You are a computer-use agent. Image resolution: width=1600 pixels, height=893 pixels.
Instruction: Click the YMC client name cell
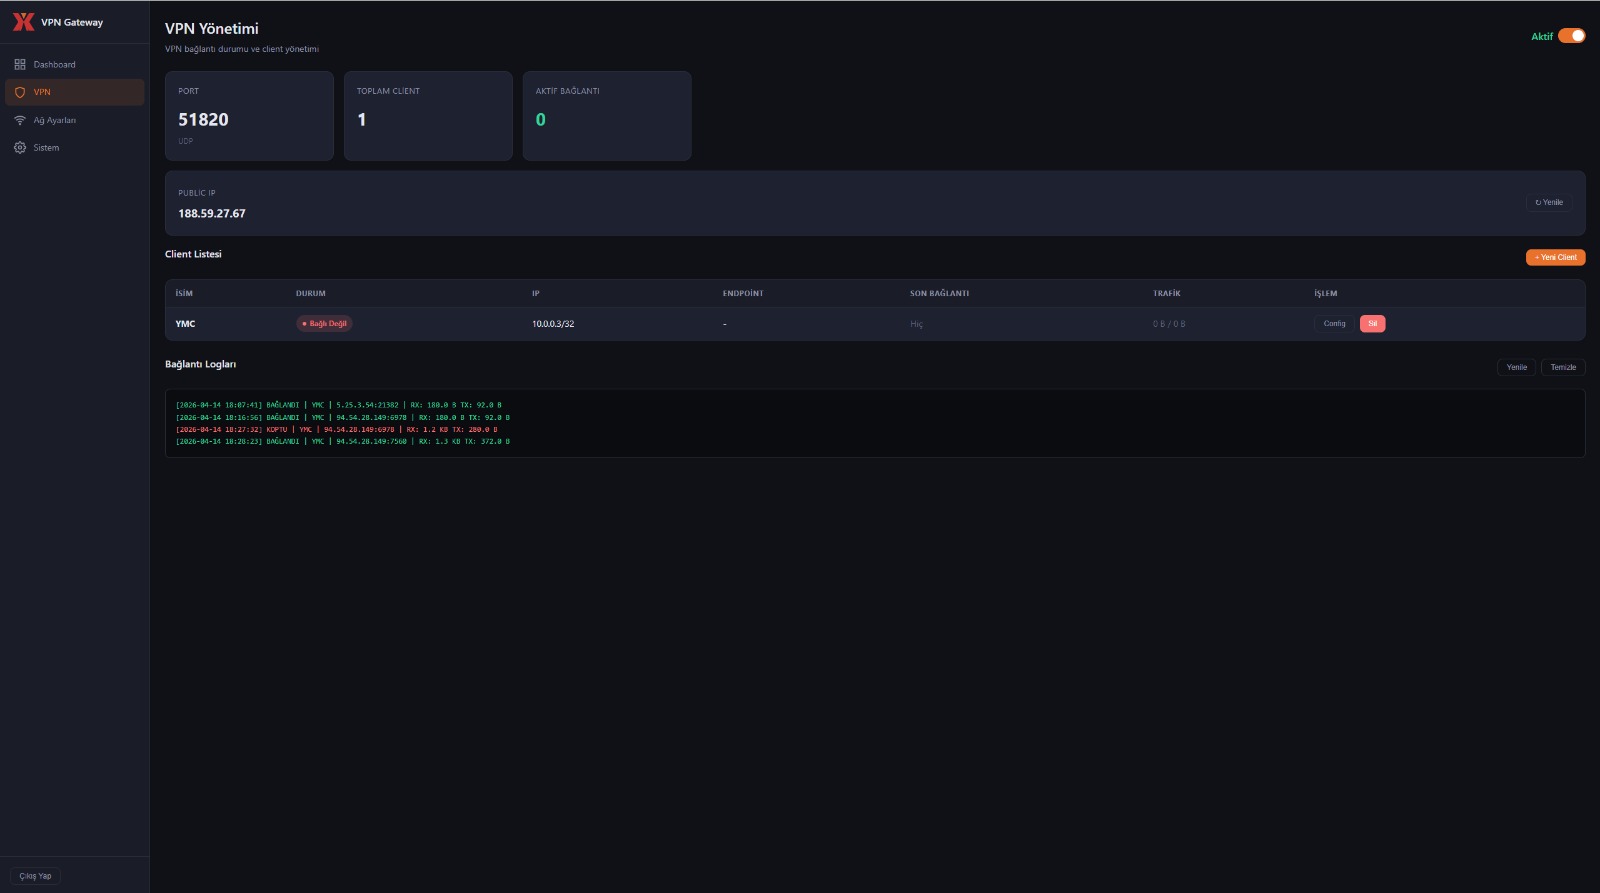(185, 324)
